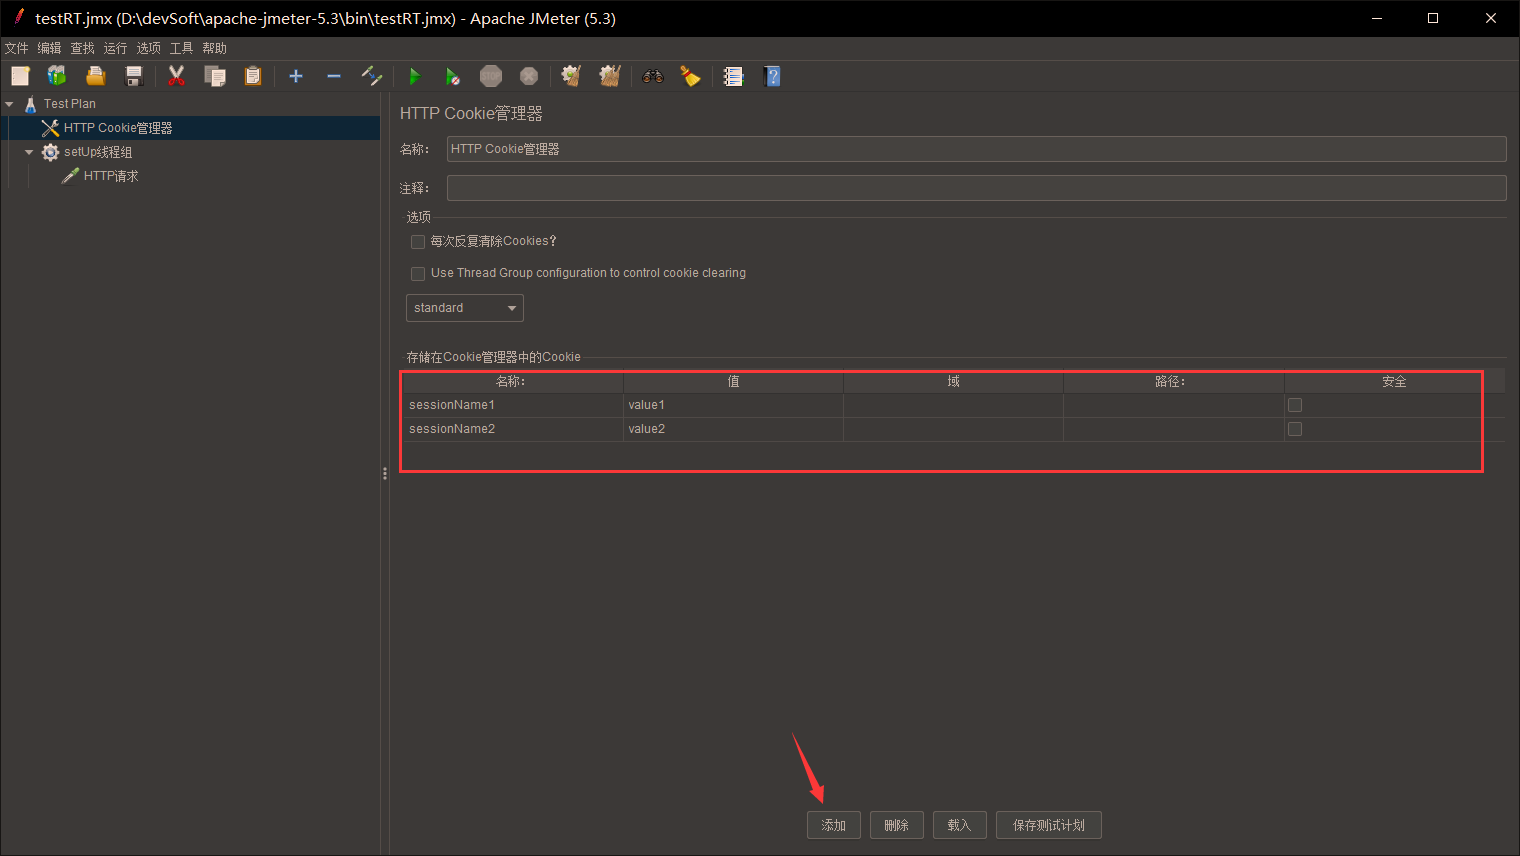Select the Test Plan node
Viewport: 1520px width, 856px height.
pos(70,104)
